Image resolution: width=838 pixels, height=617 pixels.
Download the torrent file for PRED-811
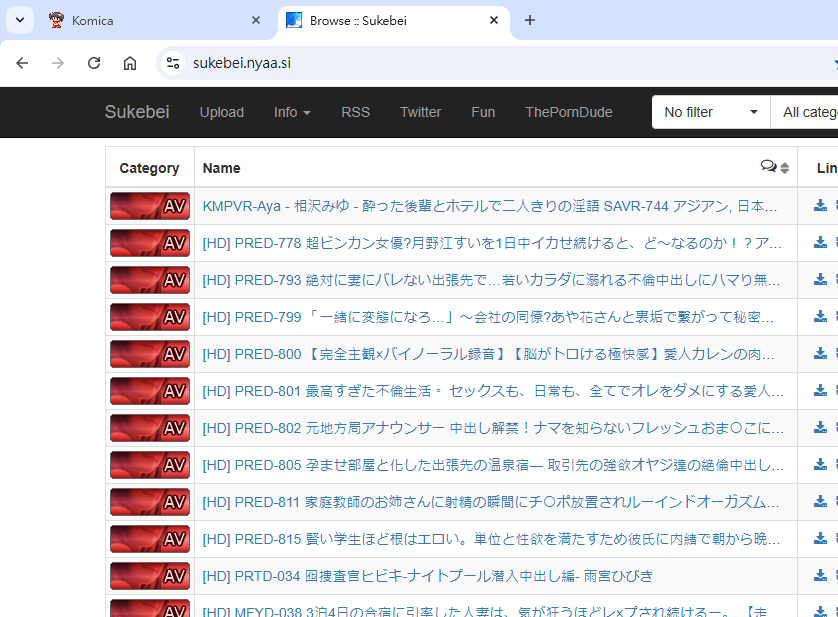pyautogui.click(x=820, y=502)
